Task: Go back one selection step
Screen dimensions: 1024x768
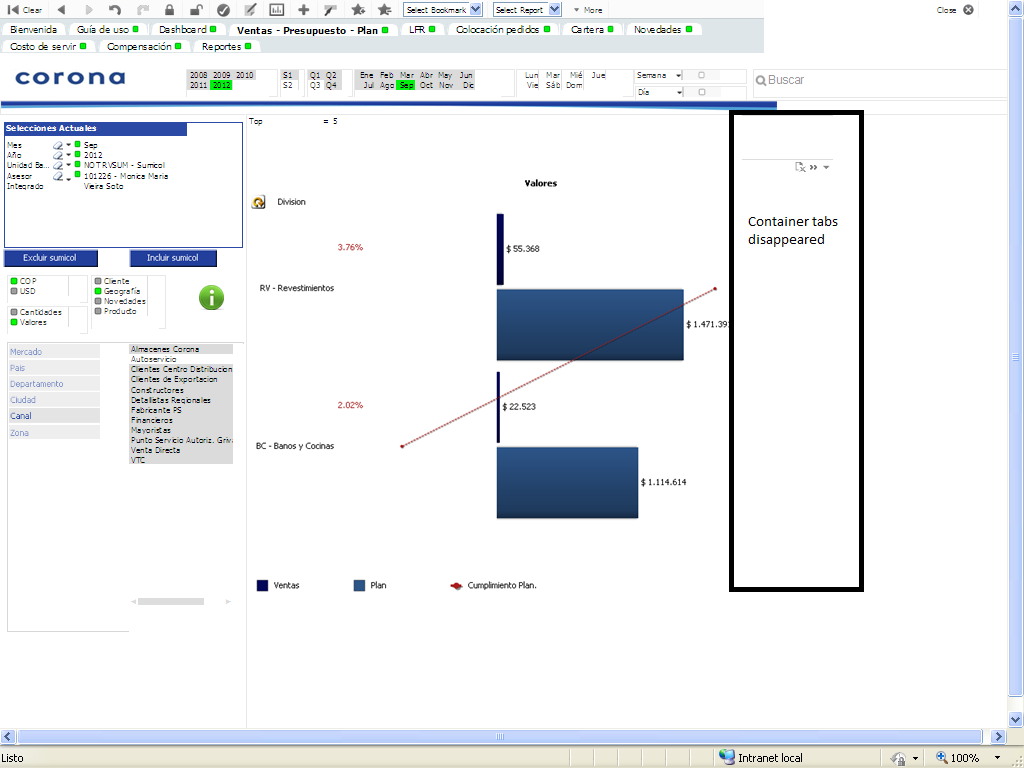Action: point(61,10)
